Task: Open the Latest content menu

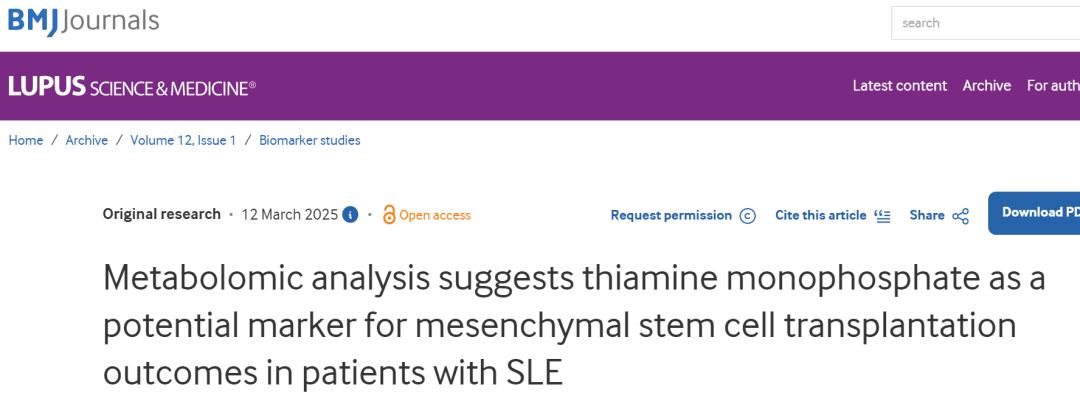Action: pyautogui.click(x=900, y=86)
